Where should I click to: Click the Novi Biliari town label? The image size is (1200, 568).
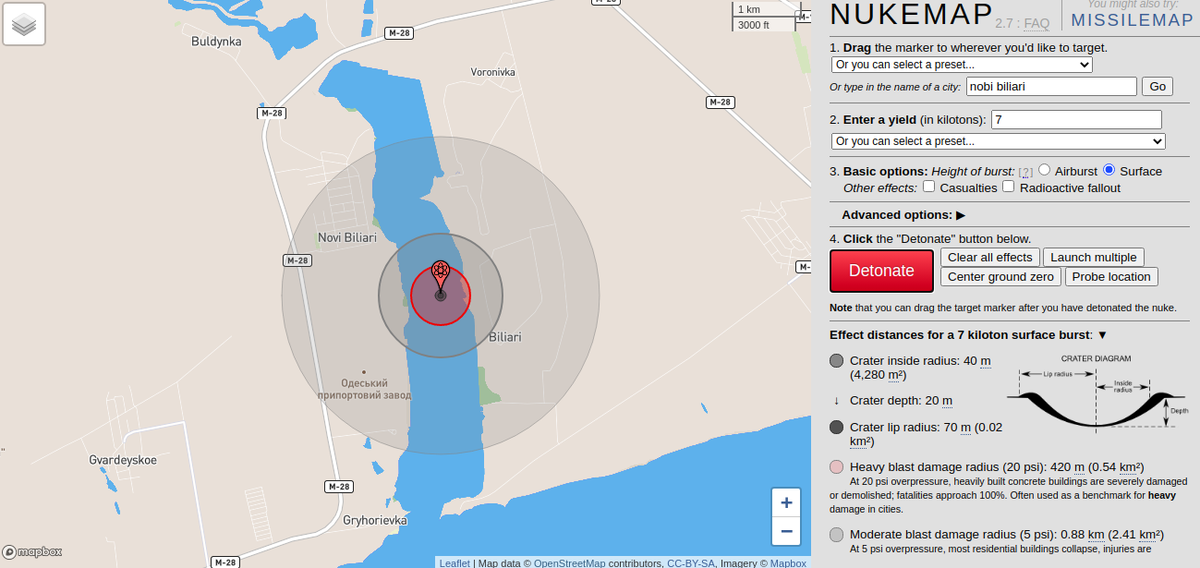click(x=347, y=238)
